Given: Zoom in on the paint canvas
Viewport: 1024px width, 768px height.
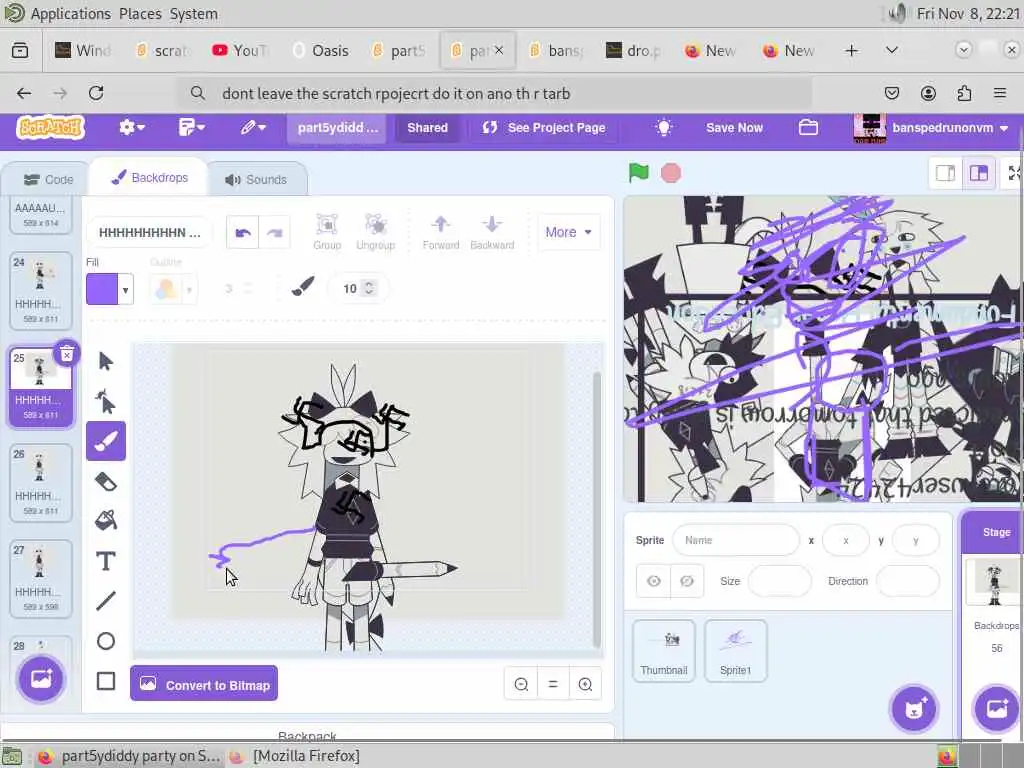Looking at the screenshot, I should tap(585, 684).
